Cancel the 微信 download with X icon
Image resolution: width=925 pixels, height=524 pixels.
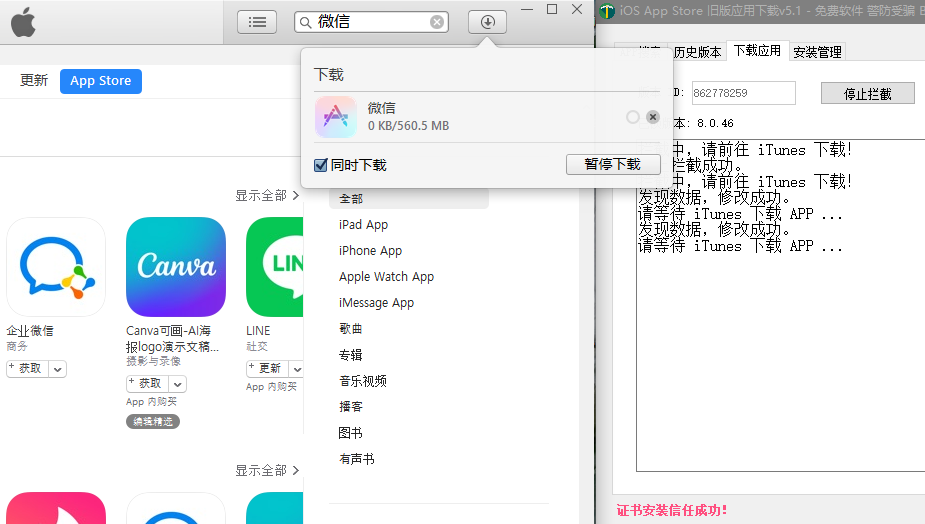coord(653,117)
